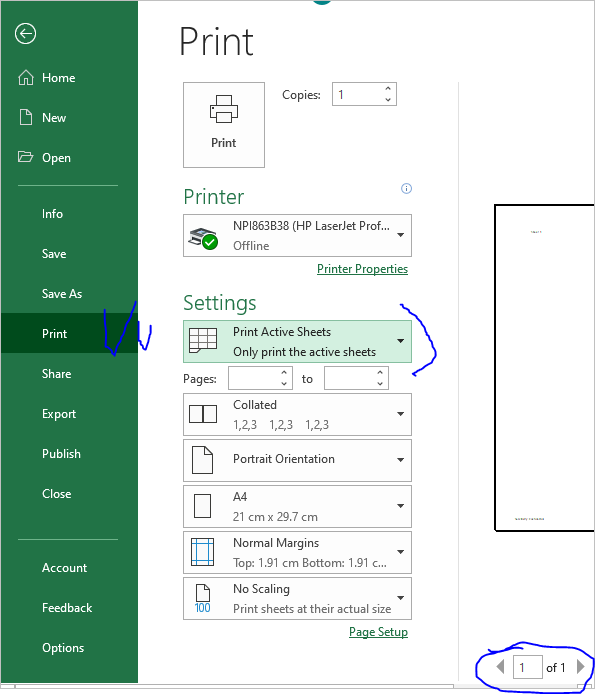The height and width of the screenshot is (694, 595).
Task: Click the Open folder icon
Action: tap(25, 157)
